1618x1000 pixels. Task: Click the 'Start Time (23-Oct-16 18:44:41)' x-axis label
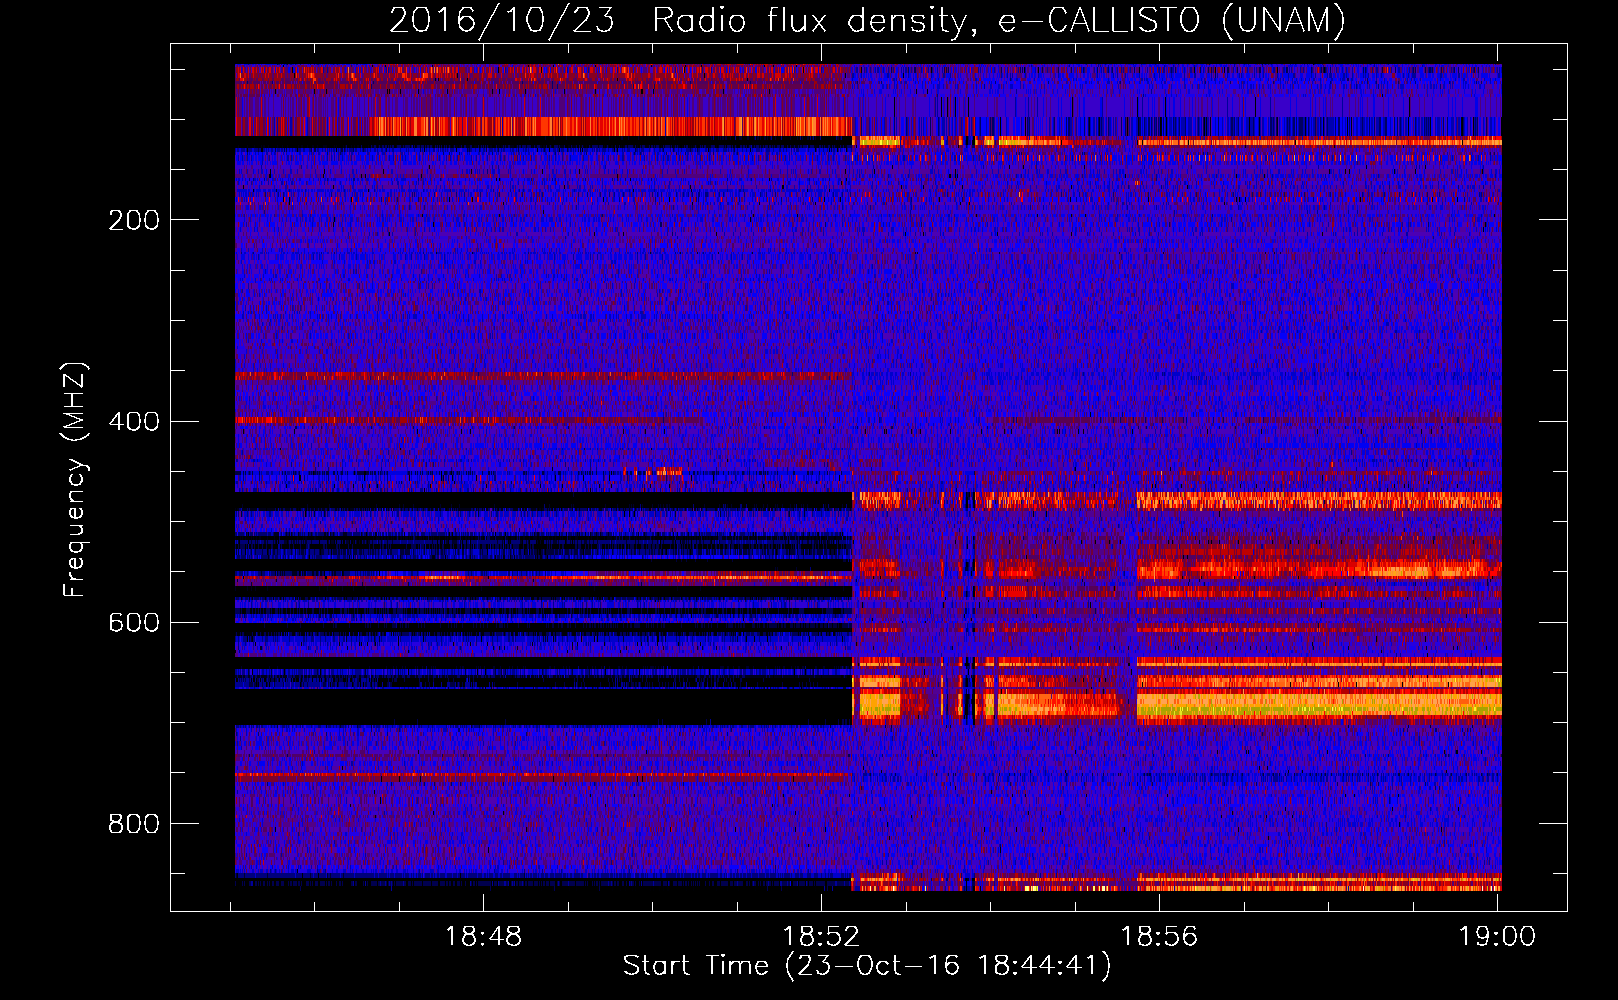867,966
